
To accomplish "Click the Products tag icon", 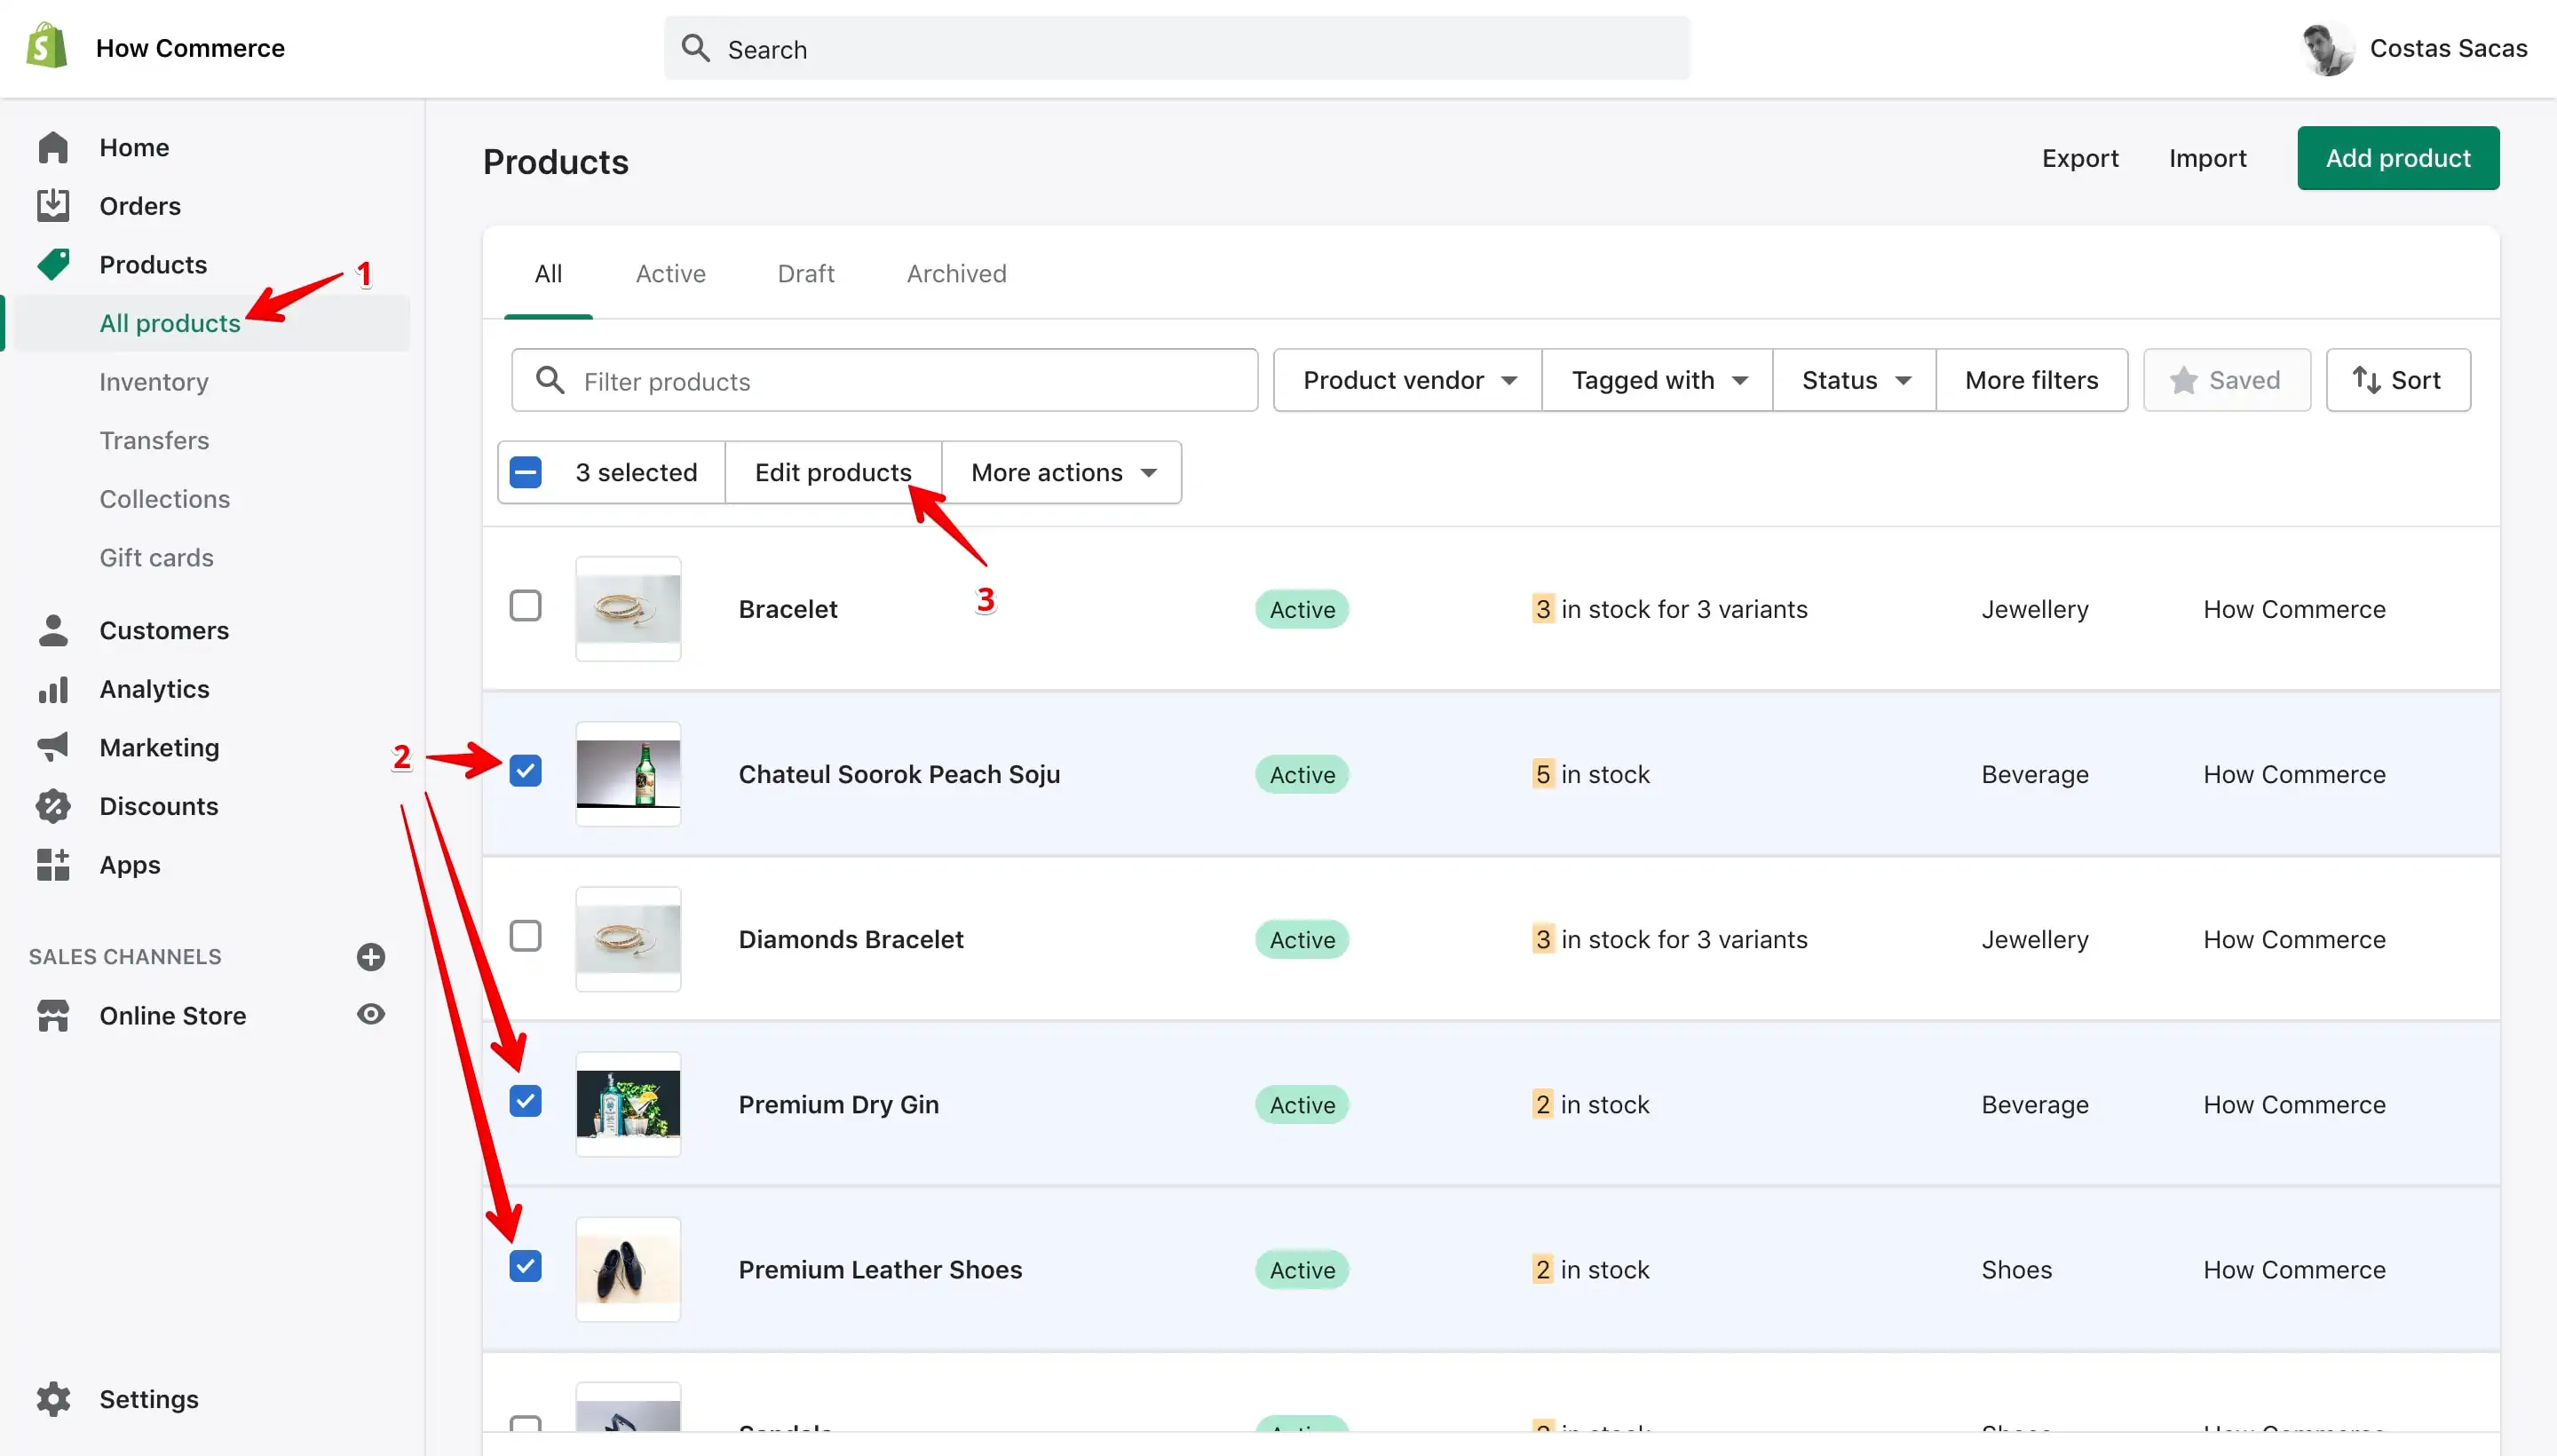I will point(53,264).
